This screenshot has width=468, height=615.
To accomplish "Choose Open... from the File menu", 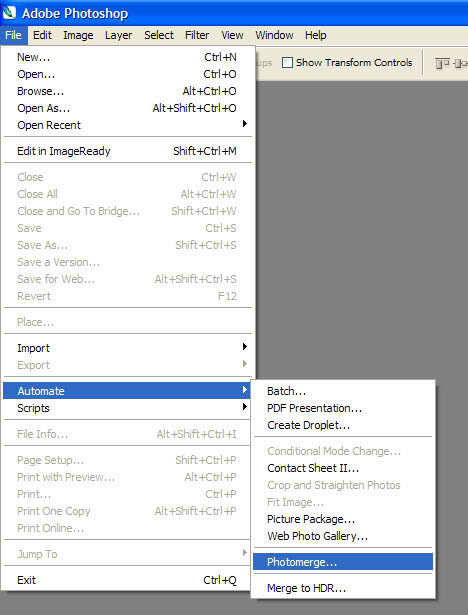I will [x=127, y=74].
